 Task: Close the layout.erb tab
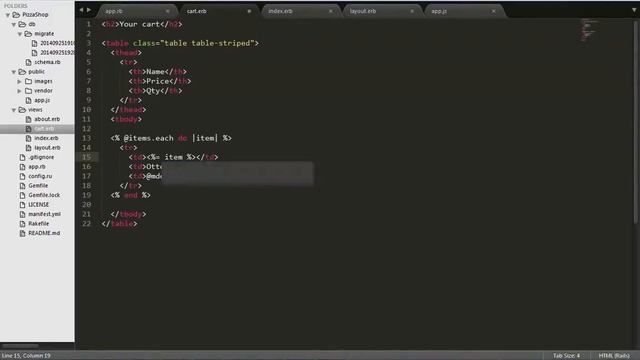412,11
